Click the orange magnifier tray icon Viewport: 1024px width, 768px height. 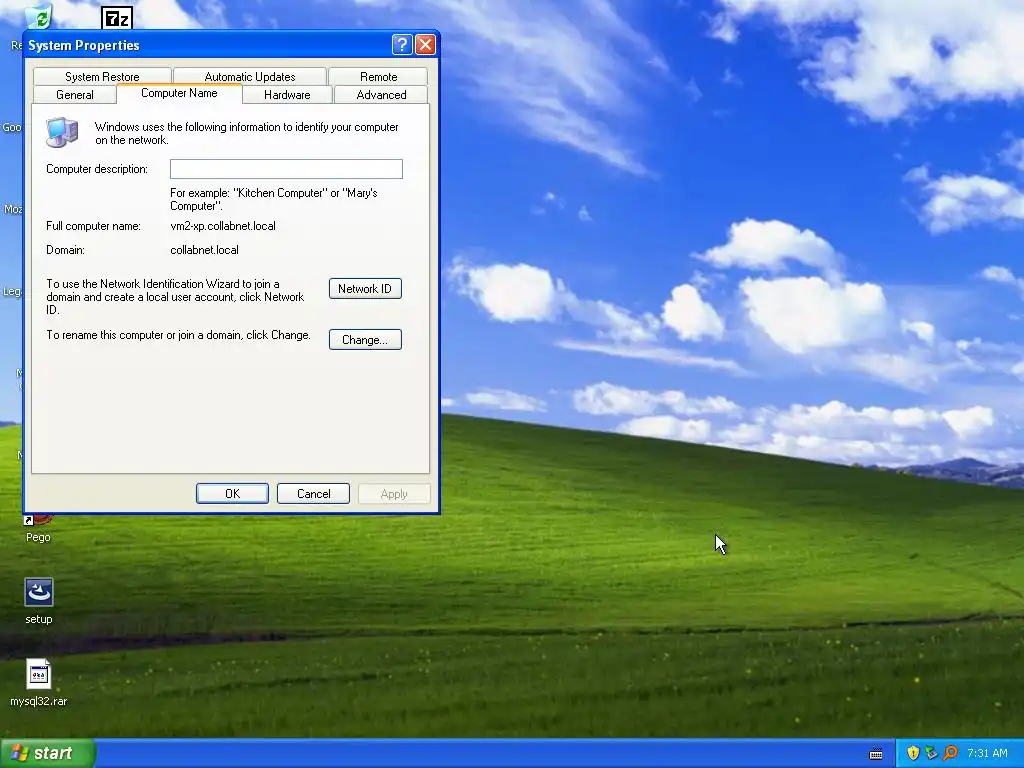click(950, 753)
